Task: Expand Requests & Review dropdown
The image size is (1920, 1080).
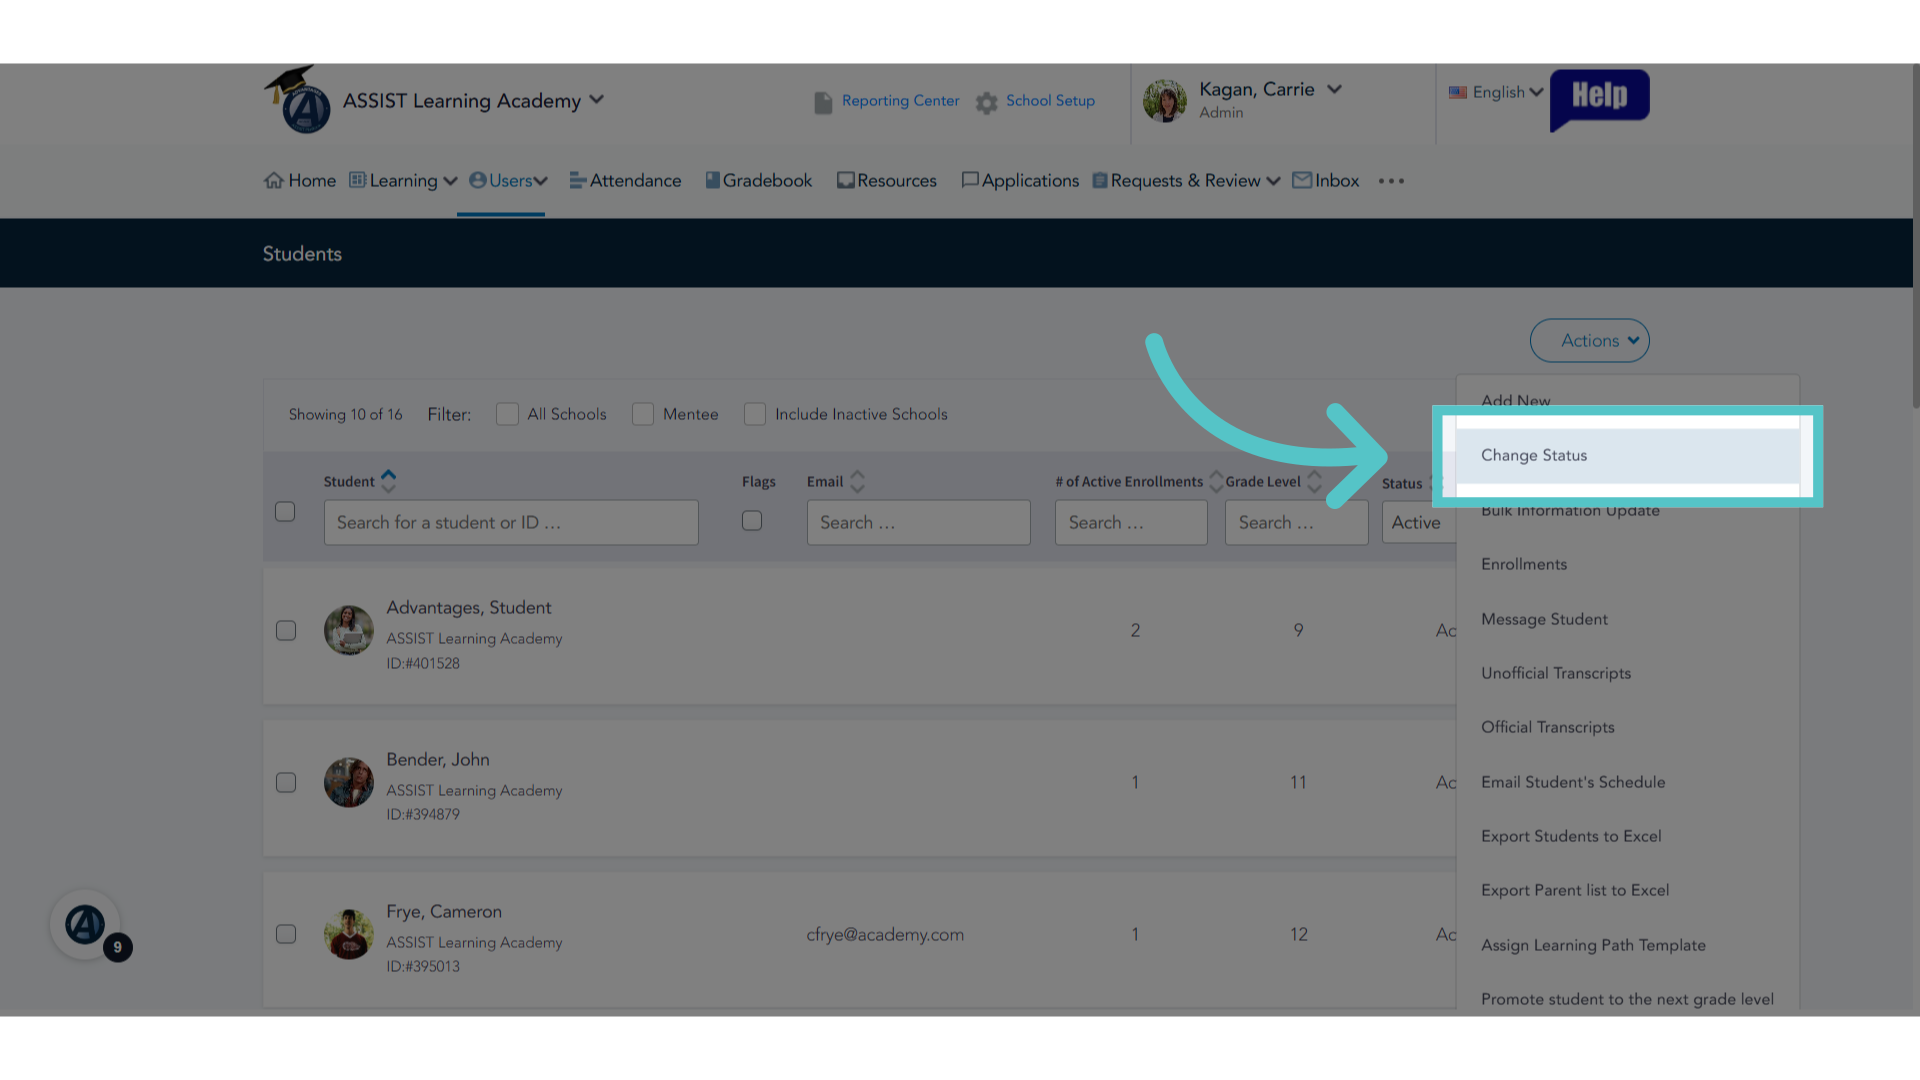Action: tap(1273, 181)
